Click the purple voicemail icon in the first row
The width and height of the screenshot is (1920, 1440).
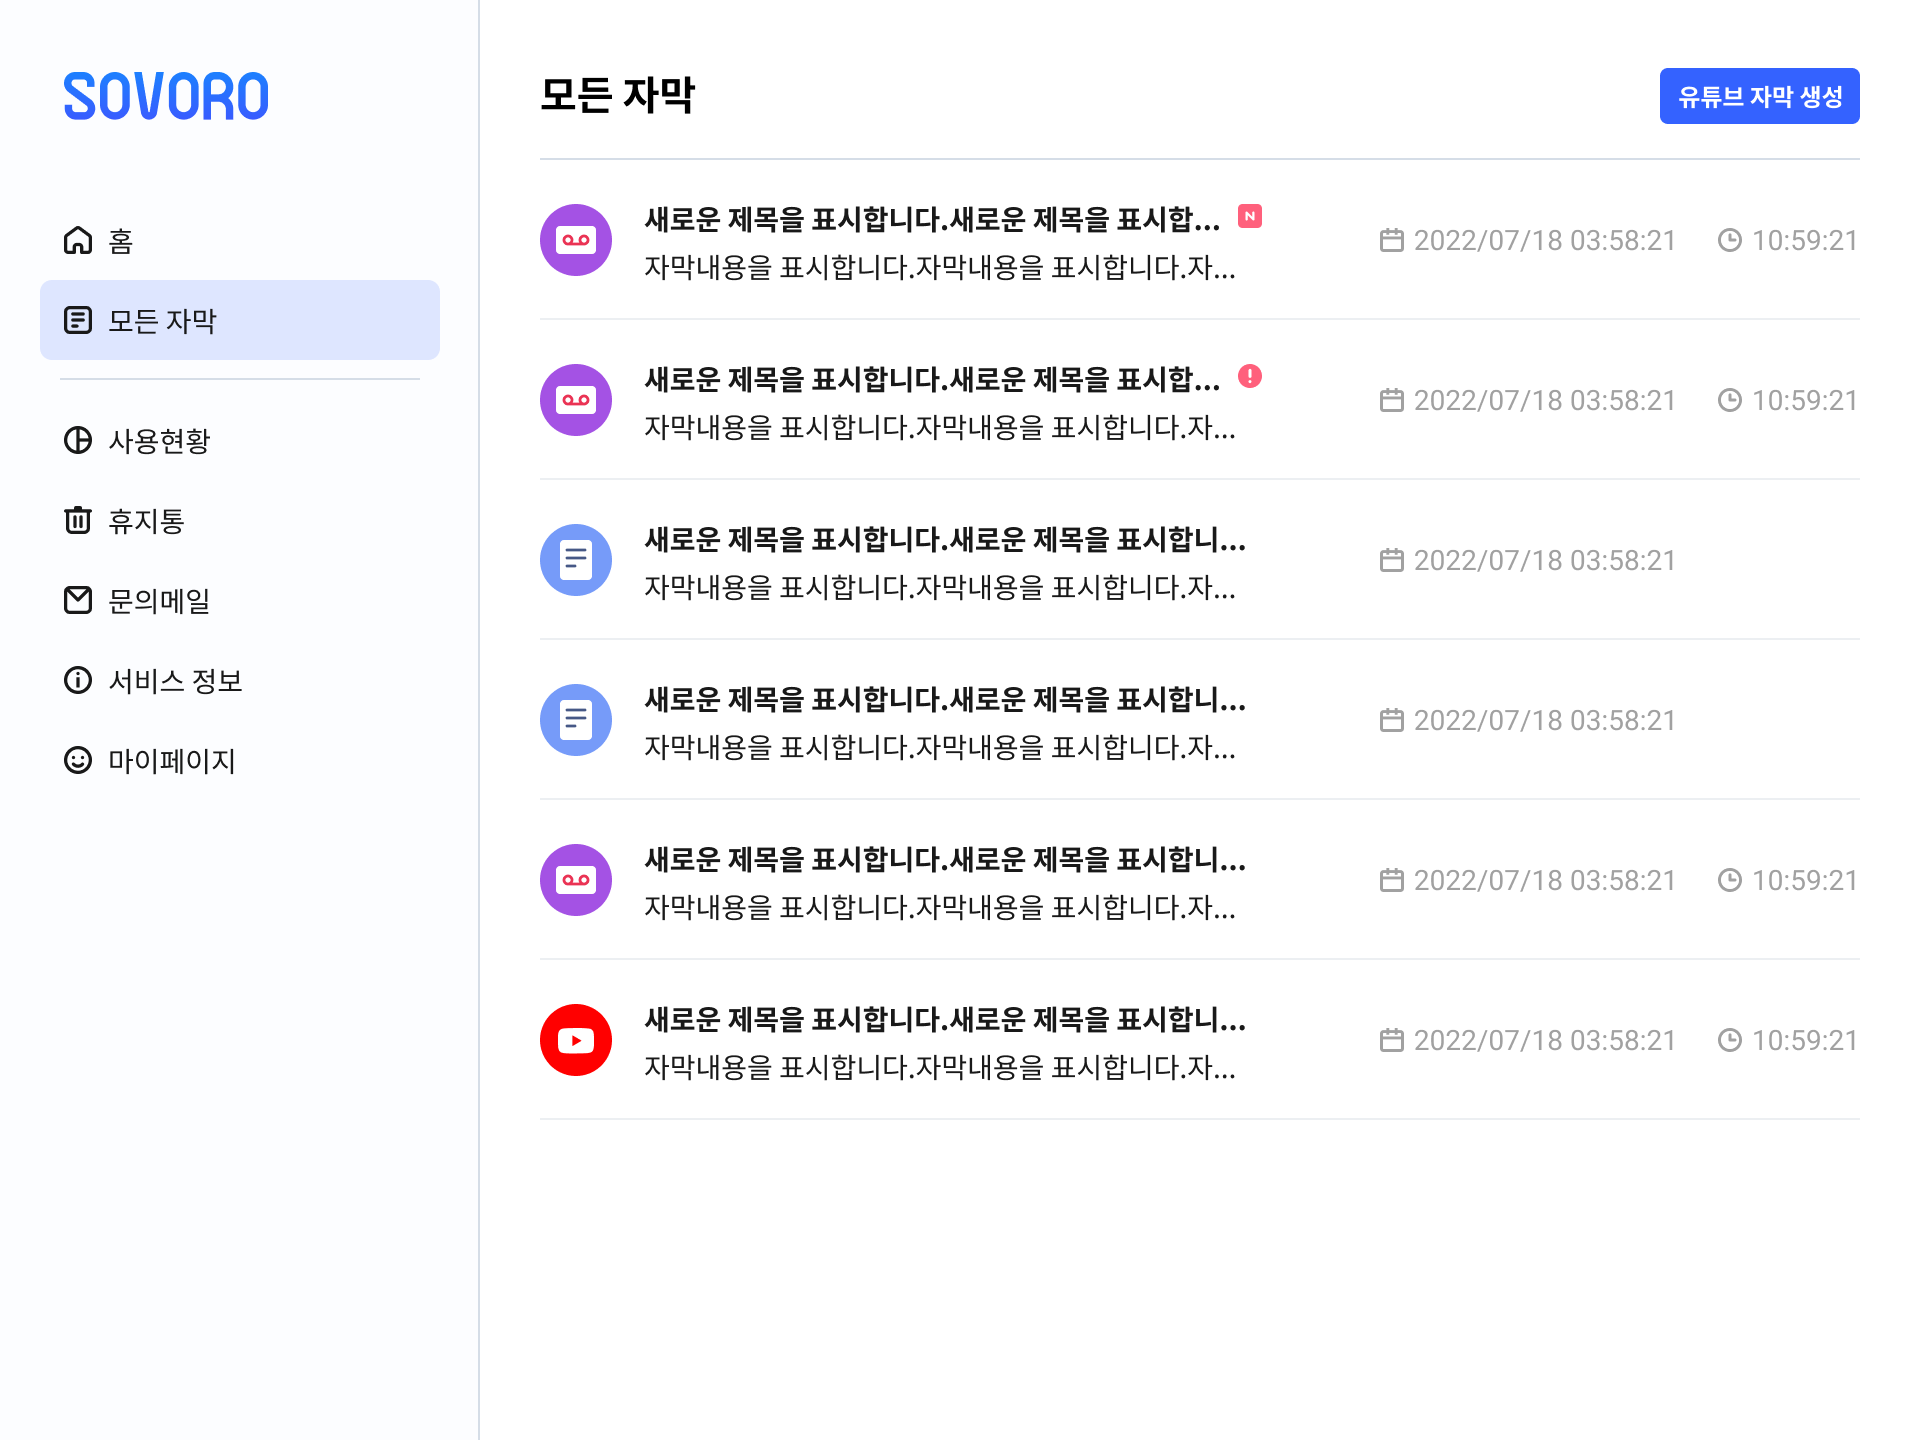(x=576, y=240)
